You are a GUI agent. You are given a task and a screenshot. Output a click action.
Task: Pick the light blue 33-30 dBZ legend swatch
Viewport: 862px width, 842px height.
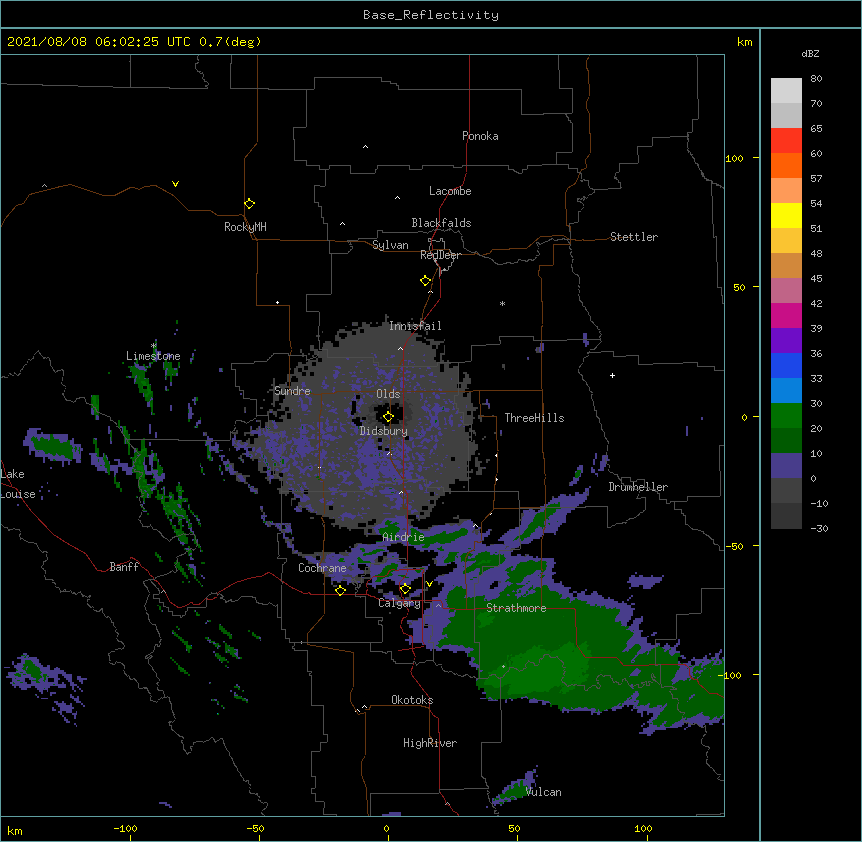pyautogui.click(x=786, y=390)
